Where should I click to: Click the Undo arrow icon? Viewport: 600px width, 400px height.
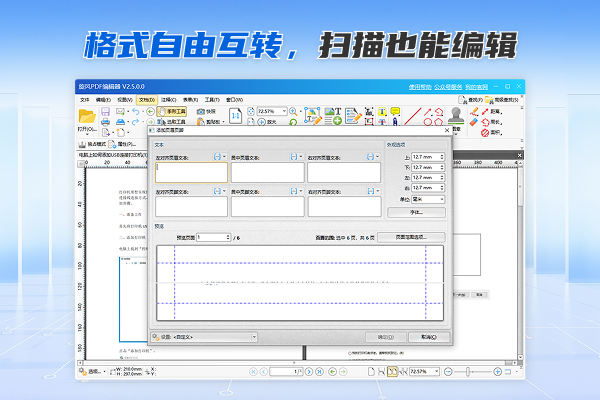[x=135, y=111]
